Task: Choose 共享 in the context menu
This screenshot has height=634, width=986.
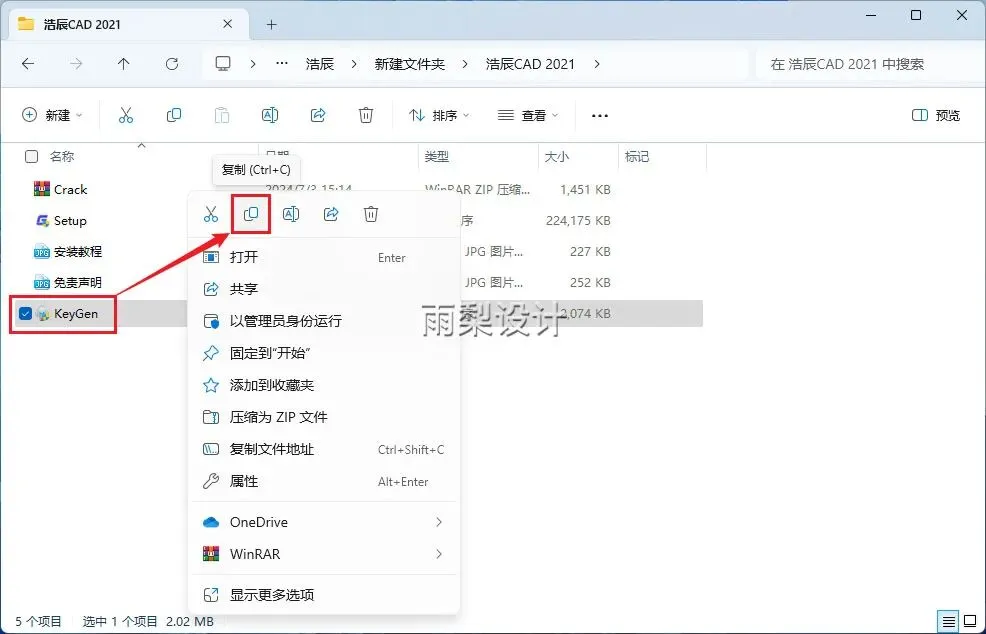Action: 324,289
